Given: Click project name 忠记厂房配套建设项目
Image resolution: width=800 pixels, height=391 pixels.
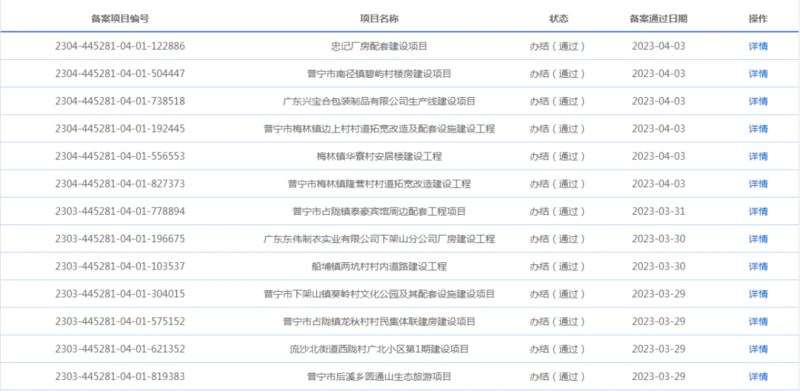Looking at the screenshot, I should [x=379, y=46].
